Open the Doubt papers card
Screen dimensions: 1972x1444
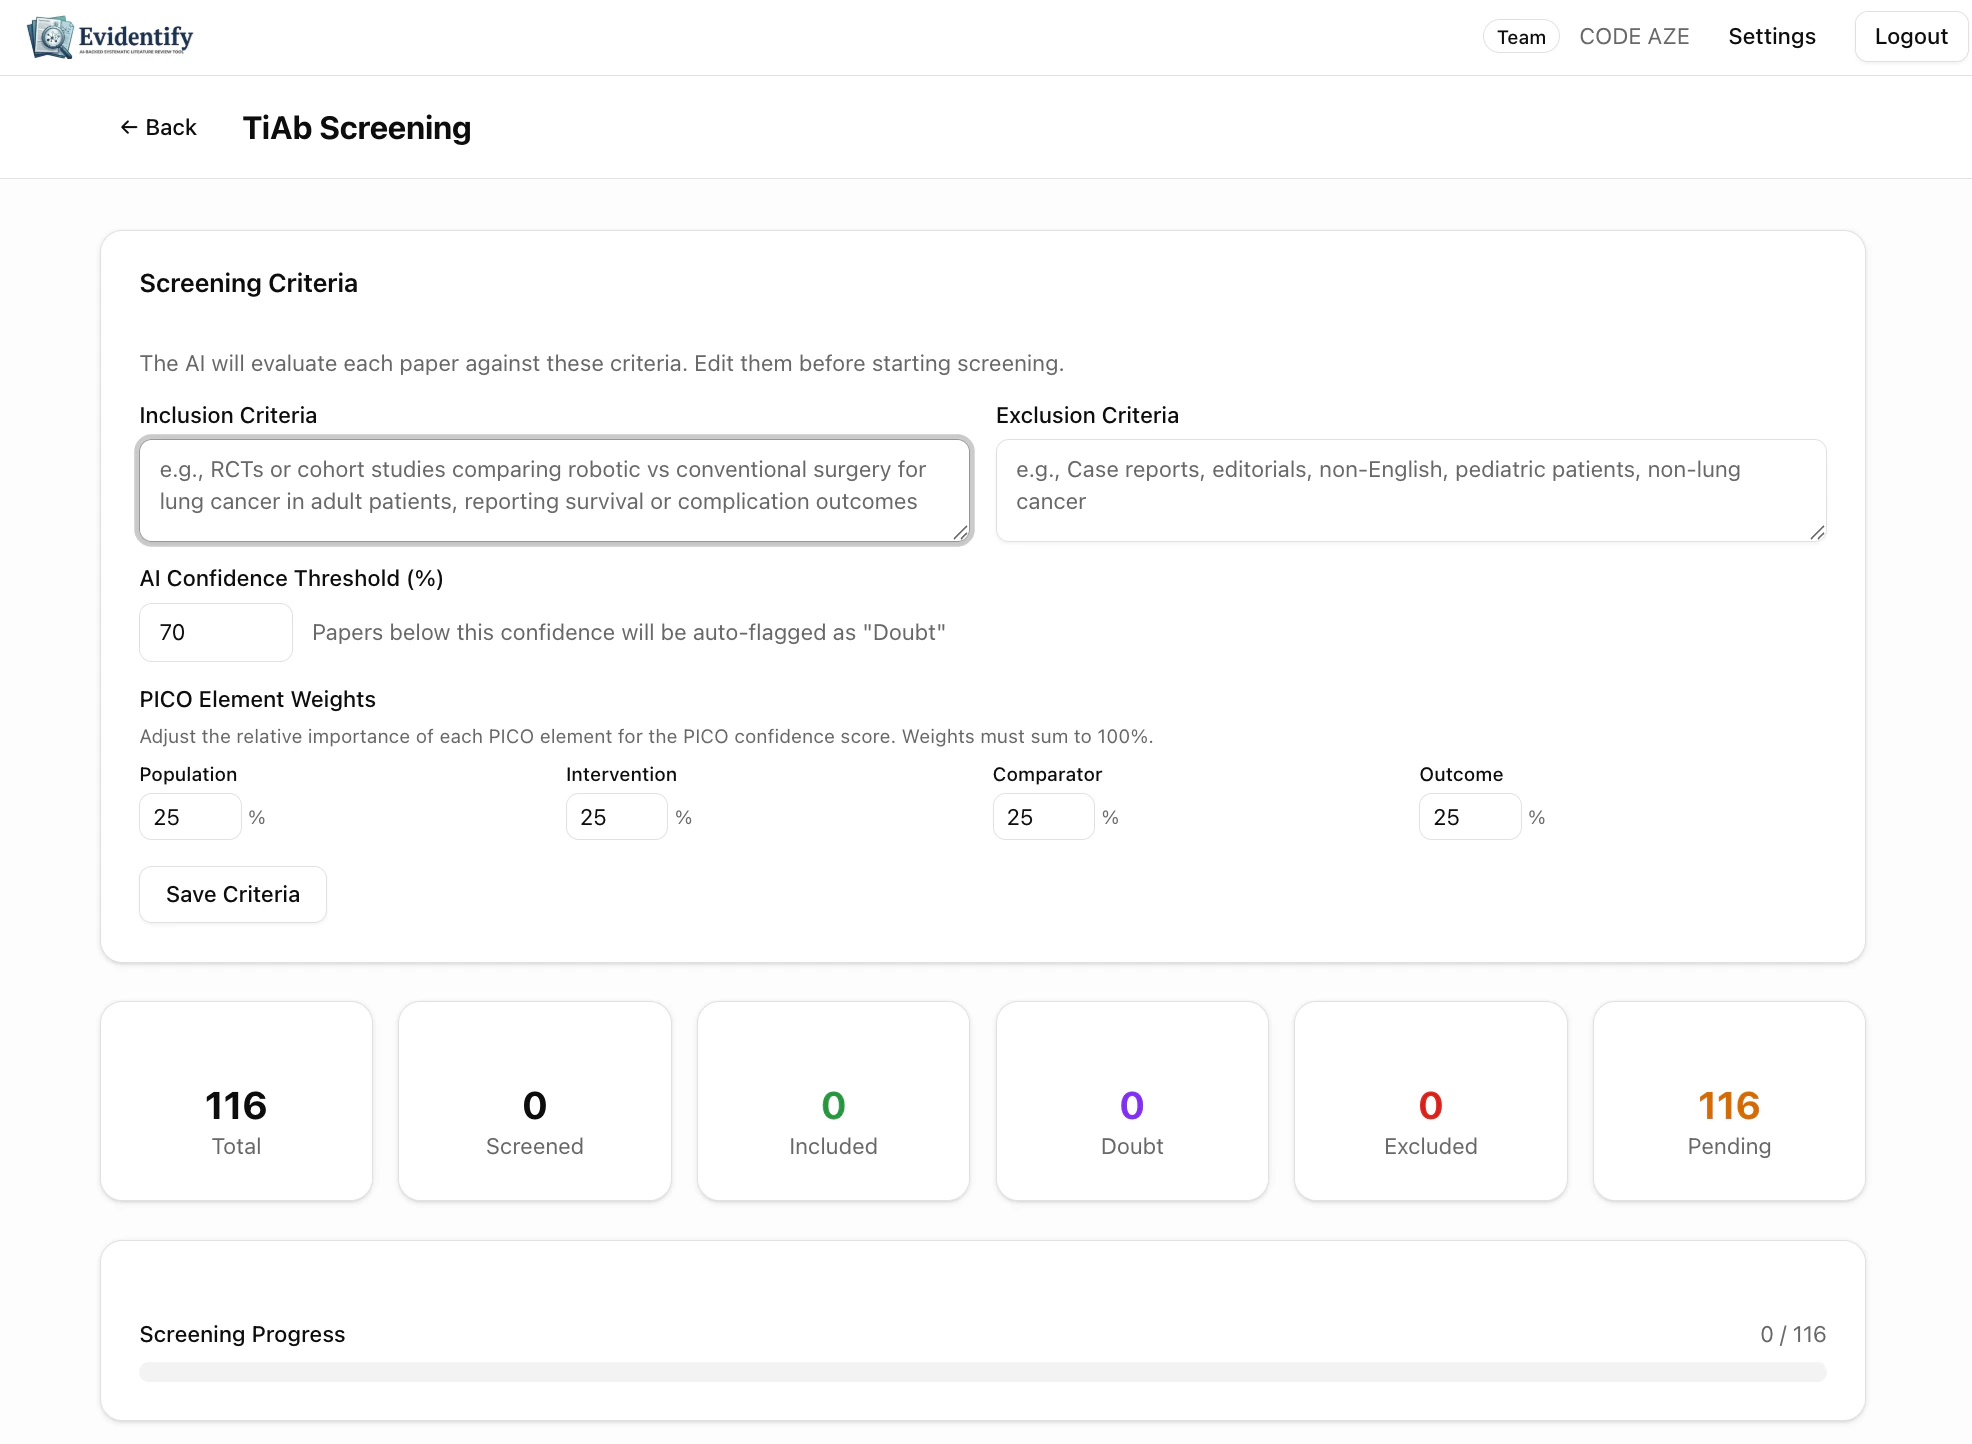click(1131, 1101)
